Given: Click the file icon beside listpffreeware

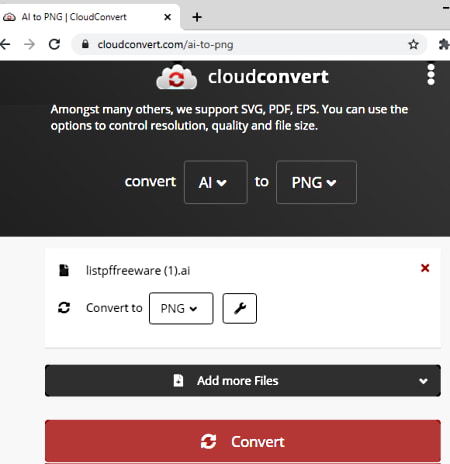Looking at the screenshot, I should point(64,270).
